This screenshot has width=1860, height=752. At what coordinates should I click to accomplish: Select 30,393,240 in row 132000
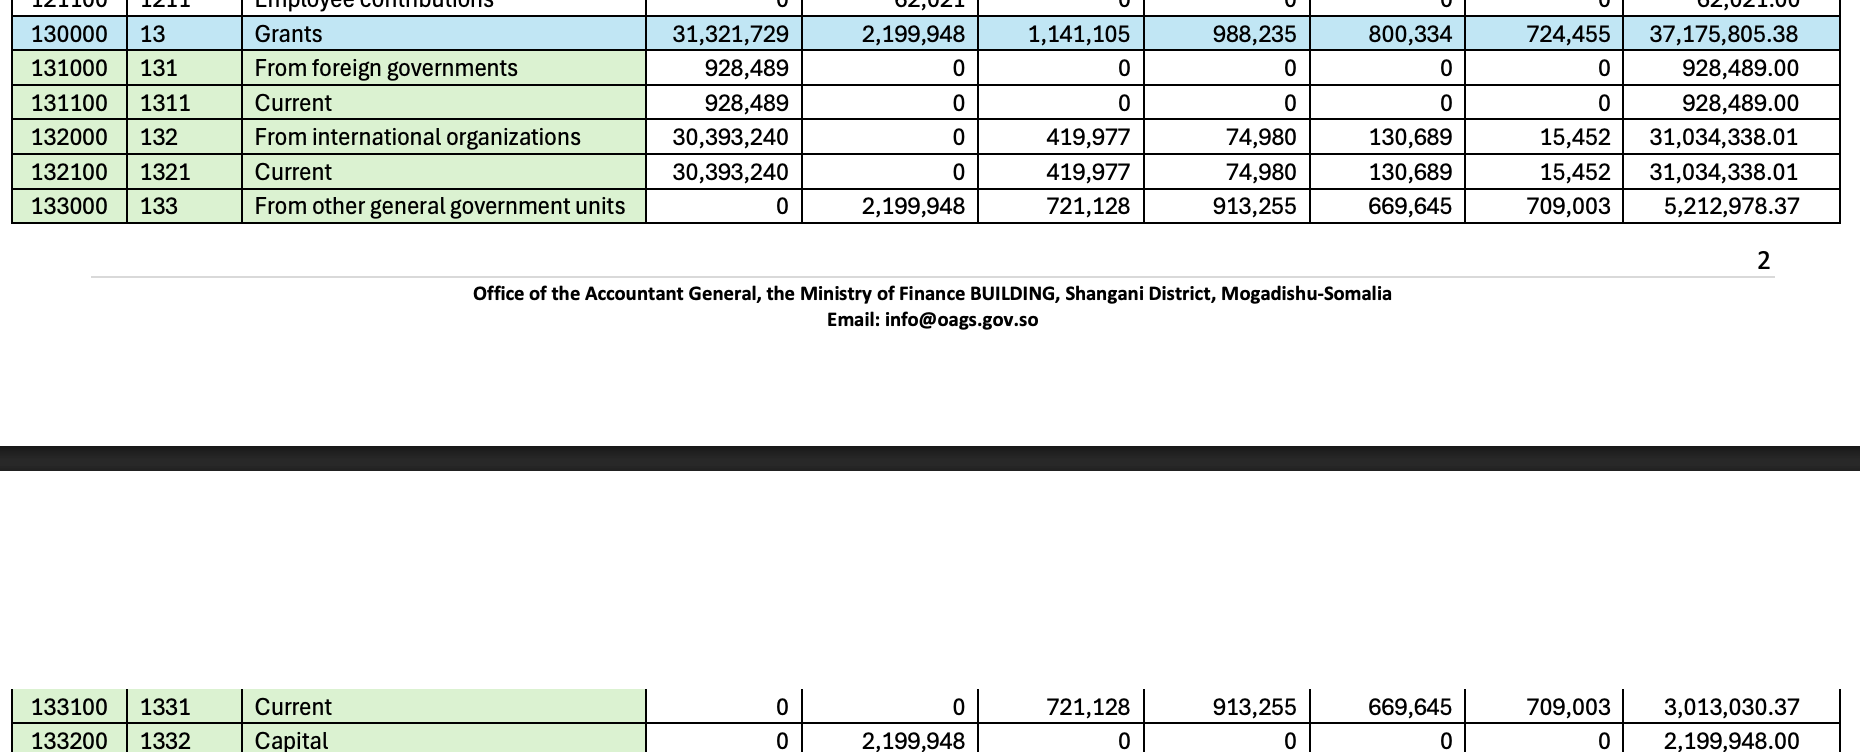pyautogui.click(x=730, y=137)
